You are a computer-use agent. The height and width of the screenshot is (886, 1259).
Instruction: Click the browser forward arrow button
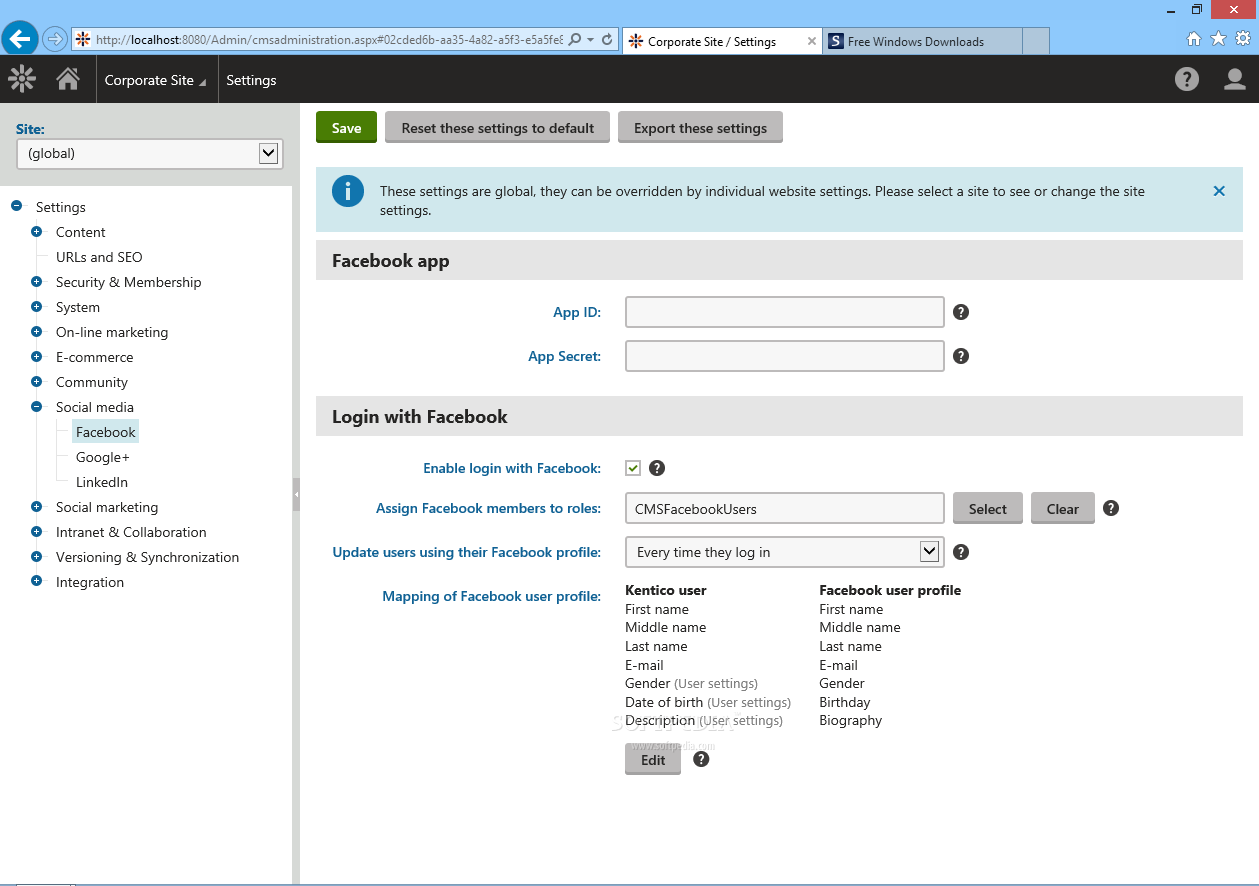(x=55, y=40)
